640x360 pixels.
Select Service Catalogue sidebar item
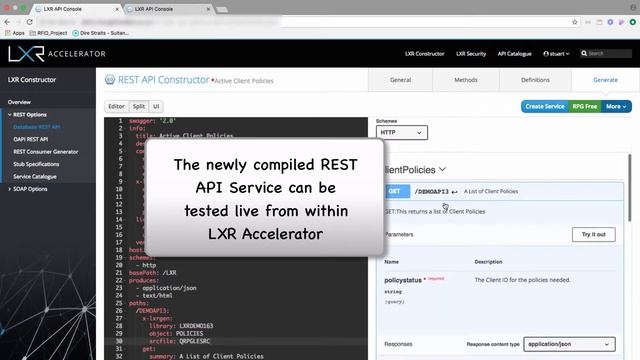coord(35,177)
